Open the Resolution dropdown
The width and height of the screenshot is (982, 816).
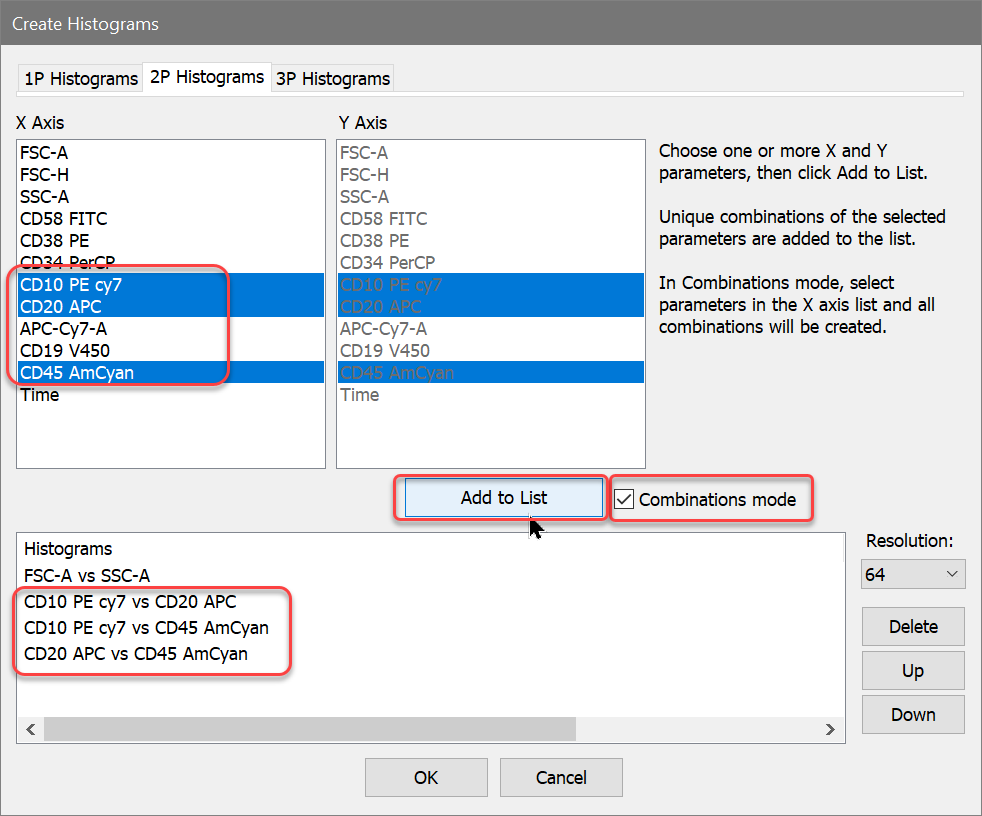click(x=912, y=575)
